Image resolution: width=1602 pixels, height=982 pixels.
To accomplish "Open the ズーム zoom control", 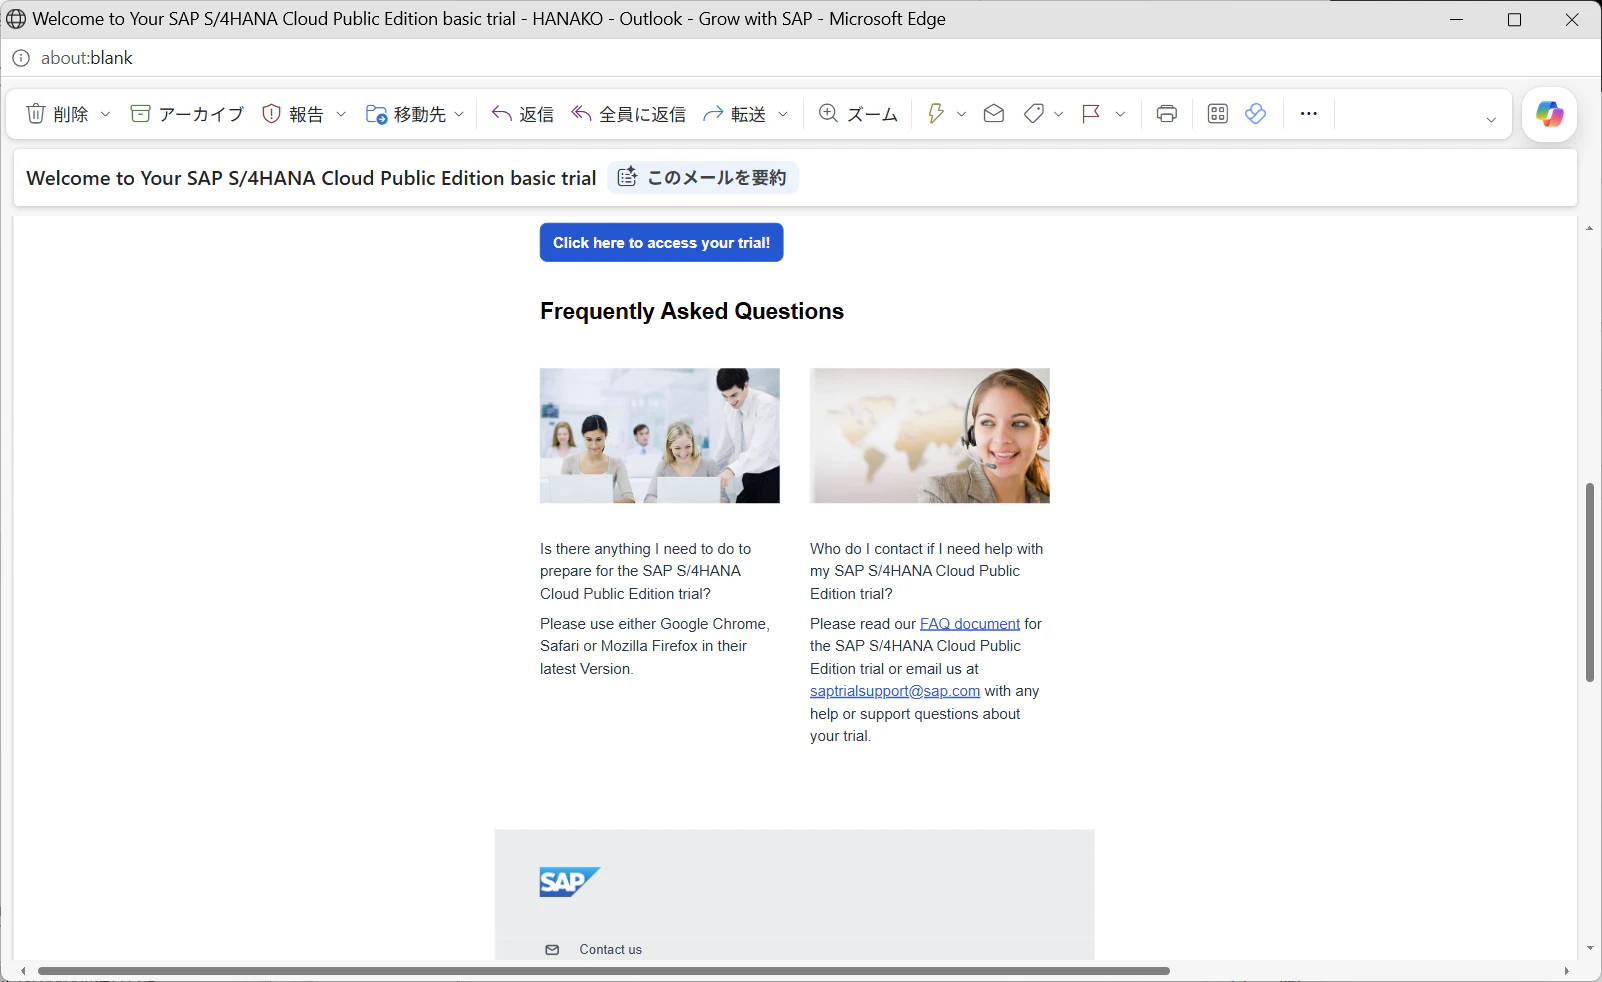I will tap(858, 114).
